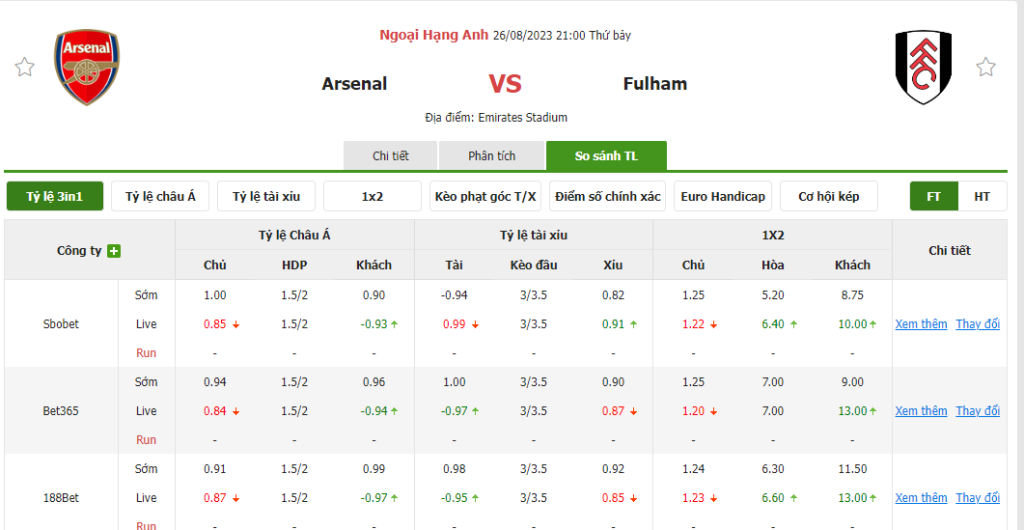Show Tỷ lệ châu Á odds
The width and height of the screenshot is (1024, 530).
[161, 197]
